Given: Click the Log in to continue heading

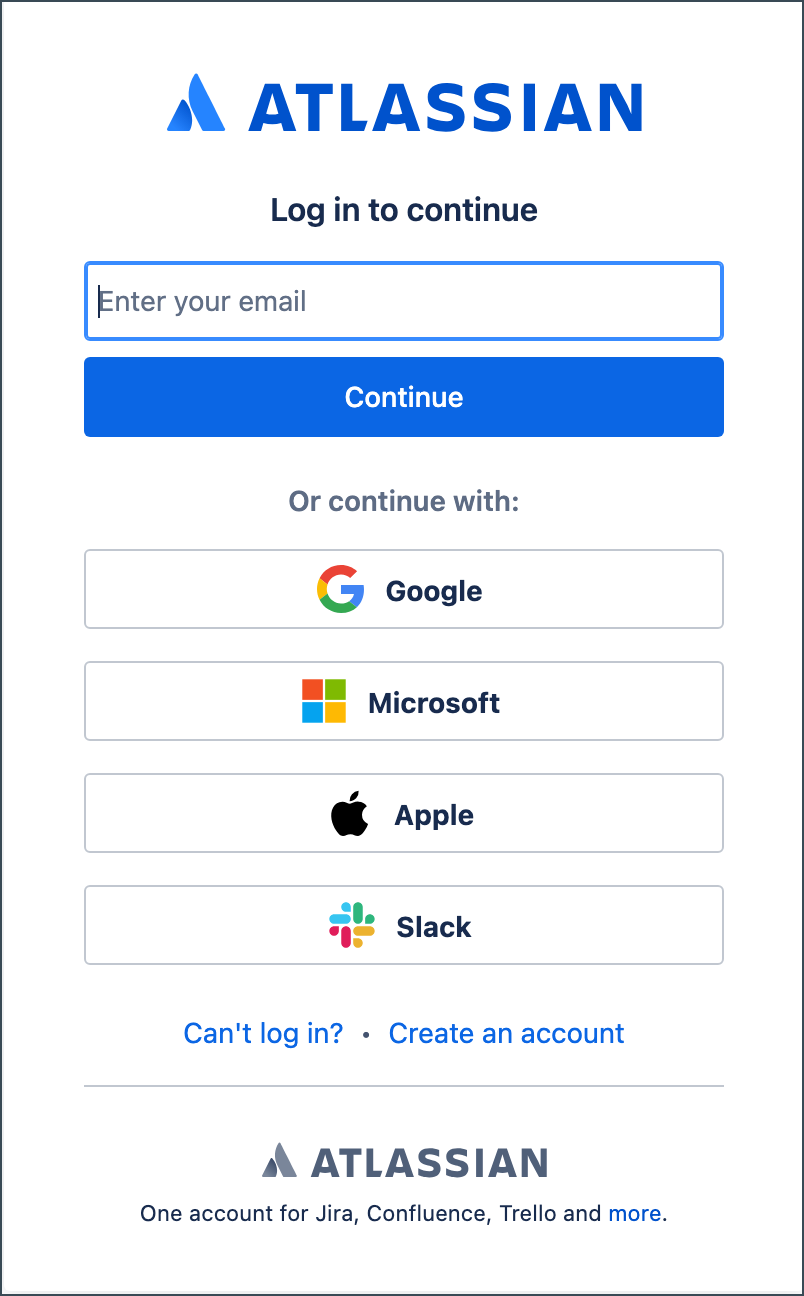Looking at the screenshot, I should click(x=404, y=210).
